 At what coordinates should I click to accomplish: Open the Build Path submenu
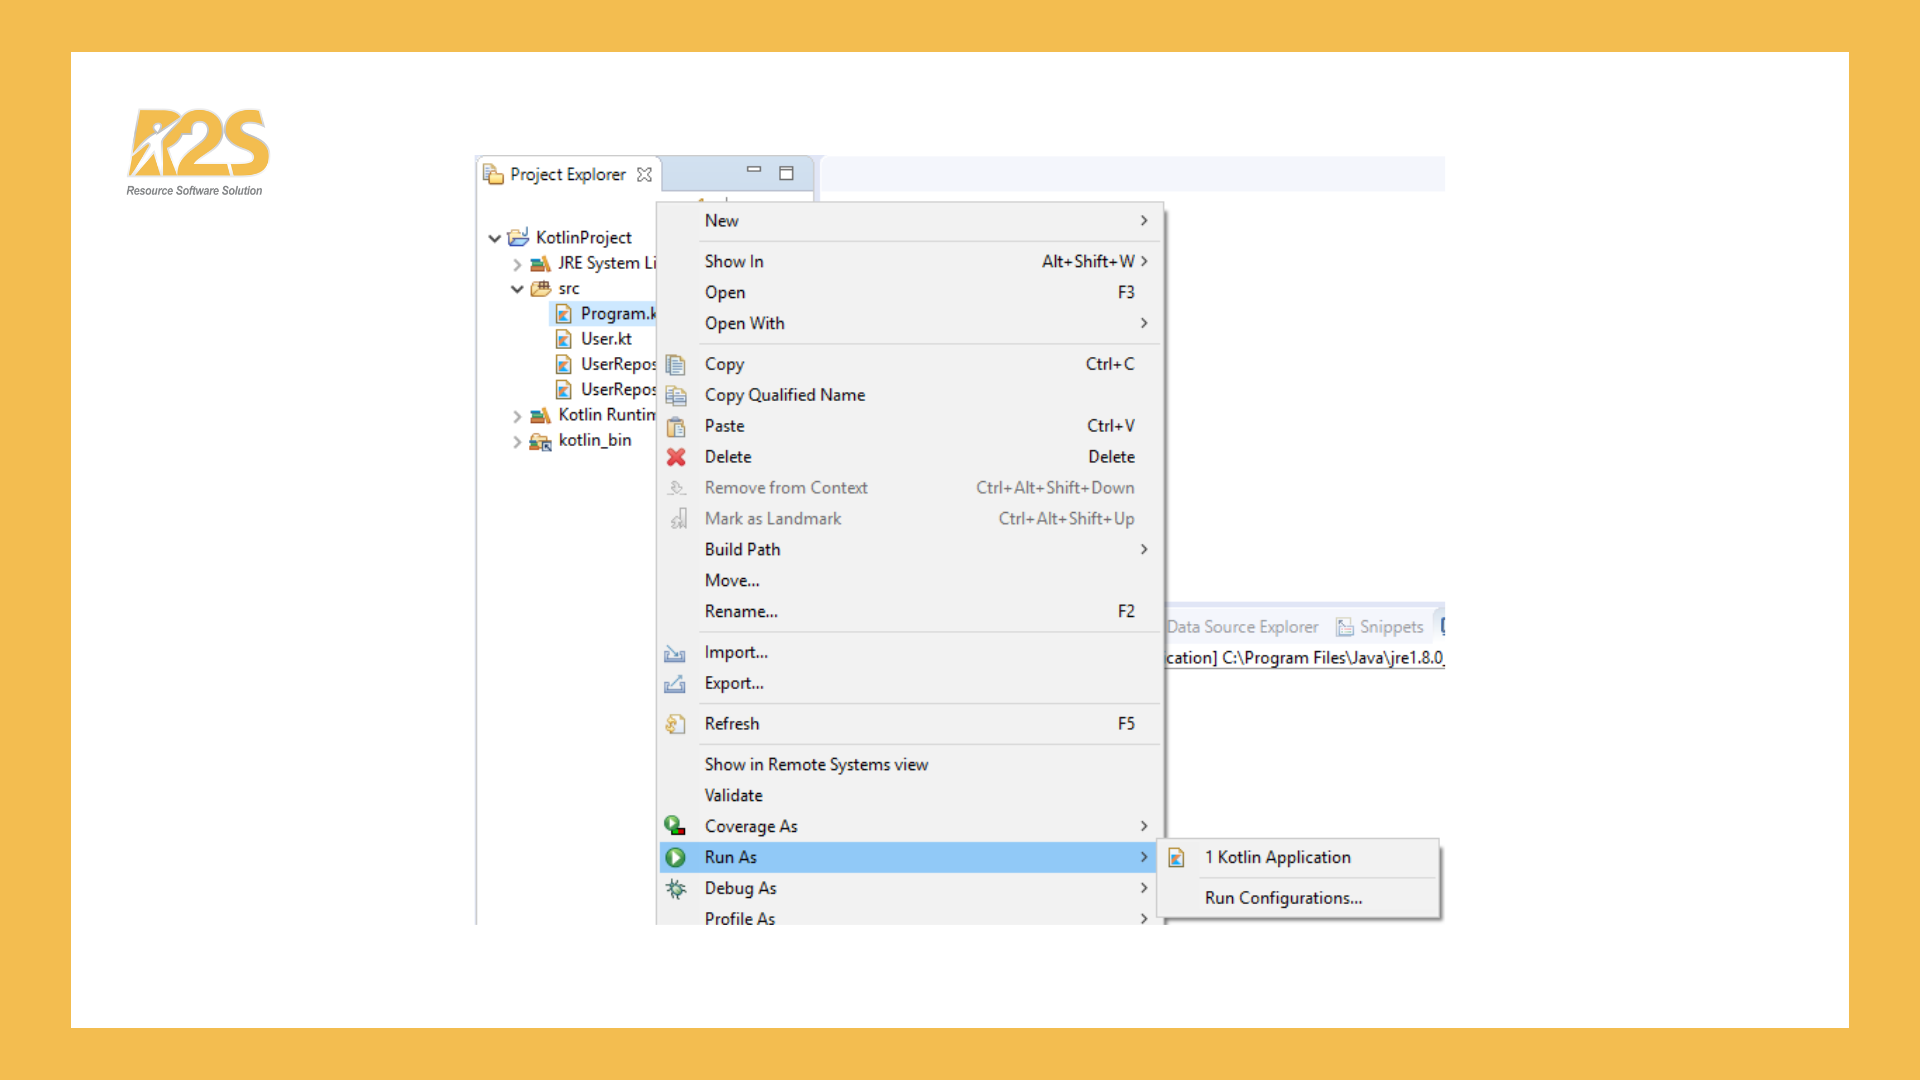(x=742, y=549)
